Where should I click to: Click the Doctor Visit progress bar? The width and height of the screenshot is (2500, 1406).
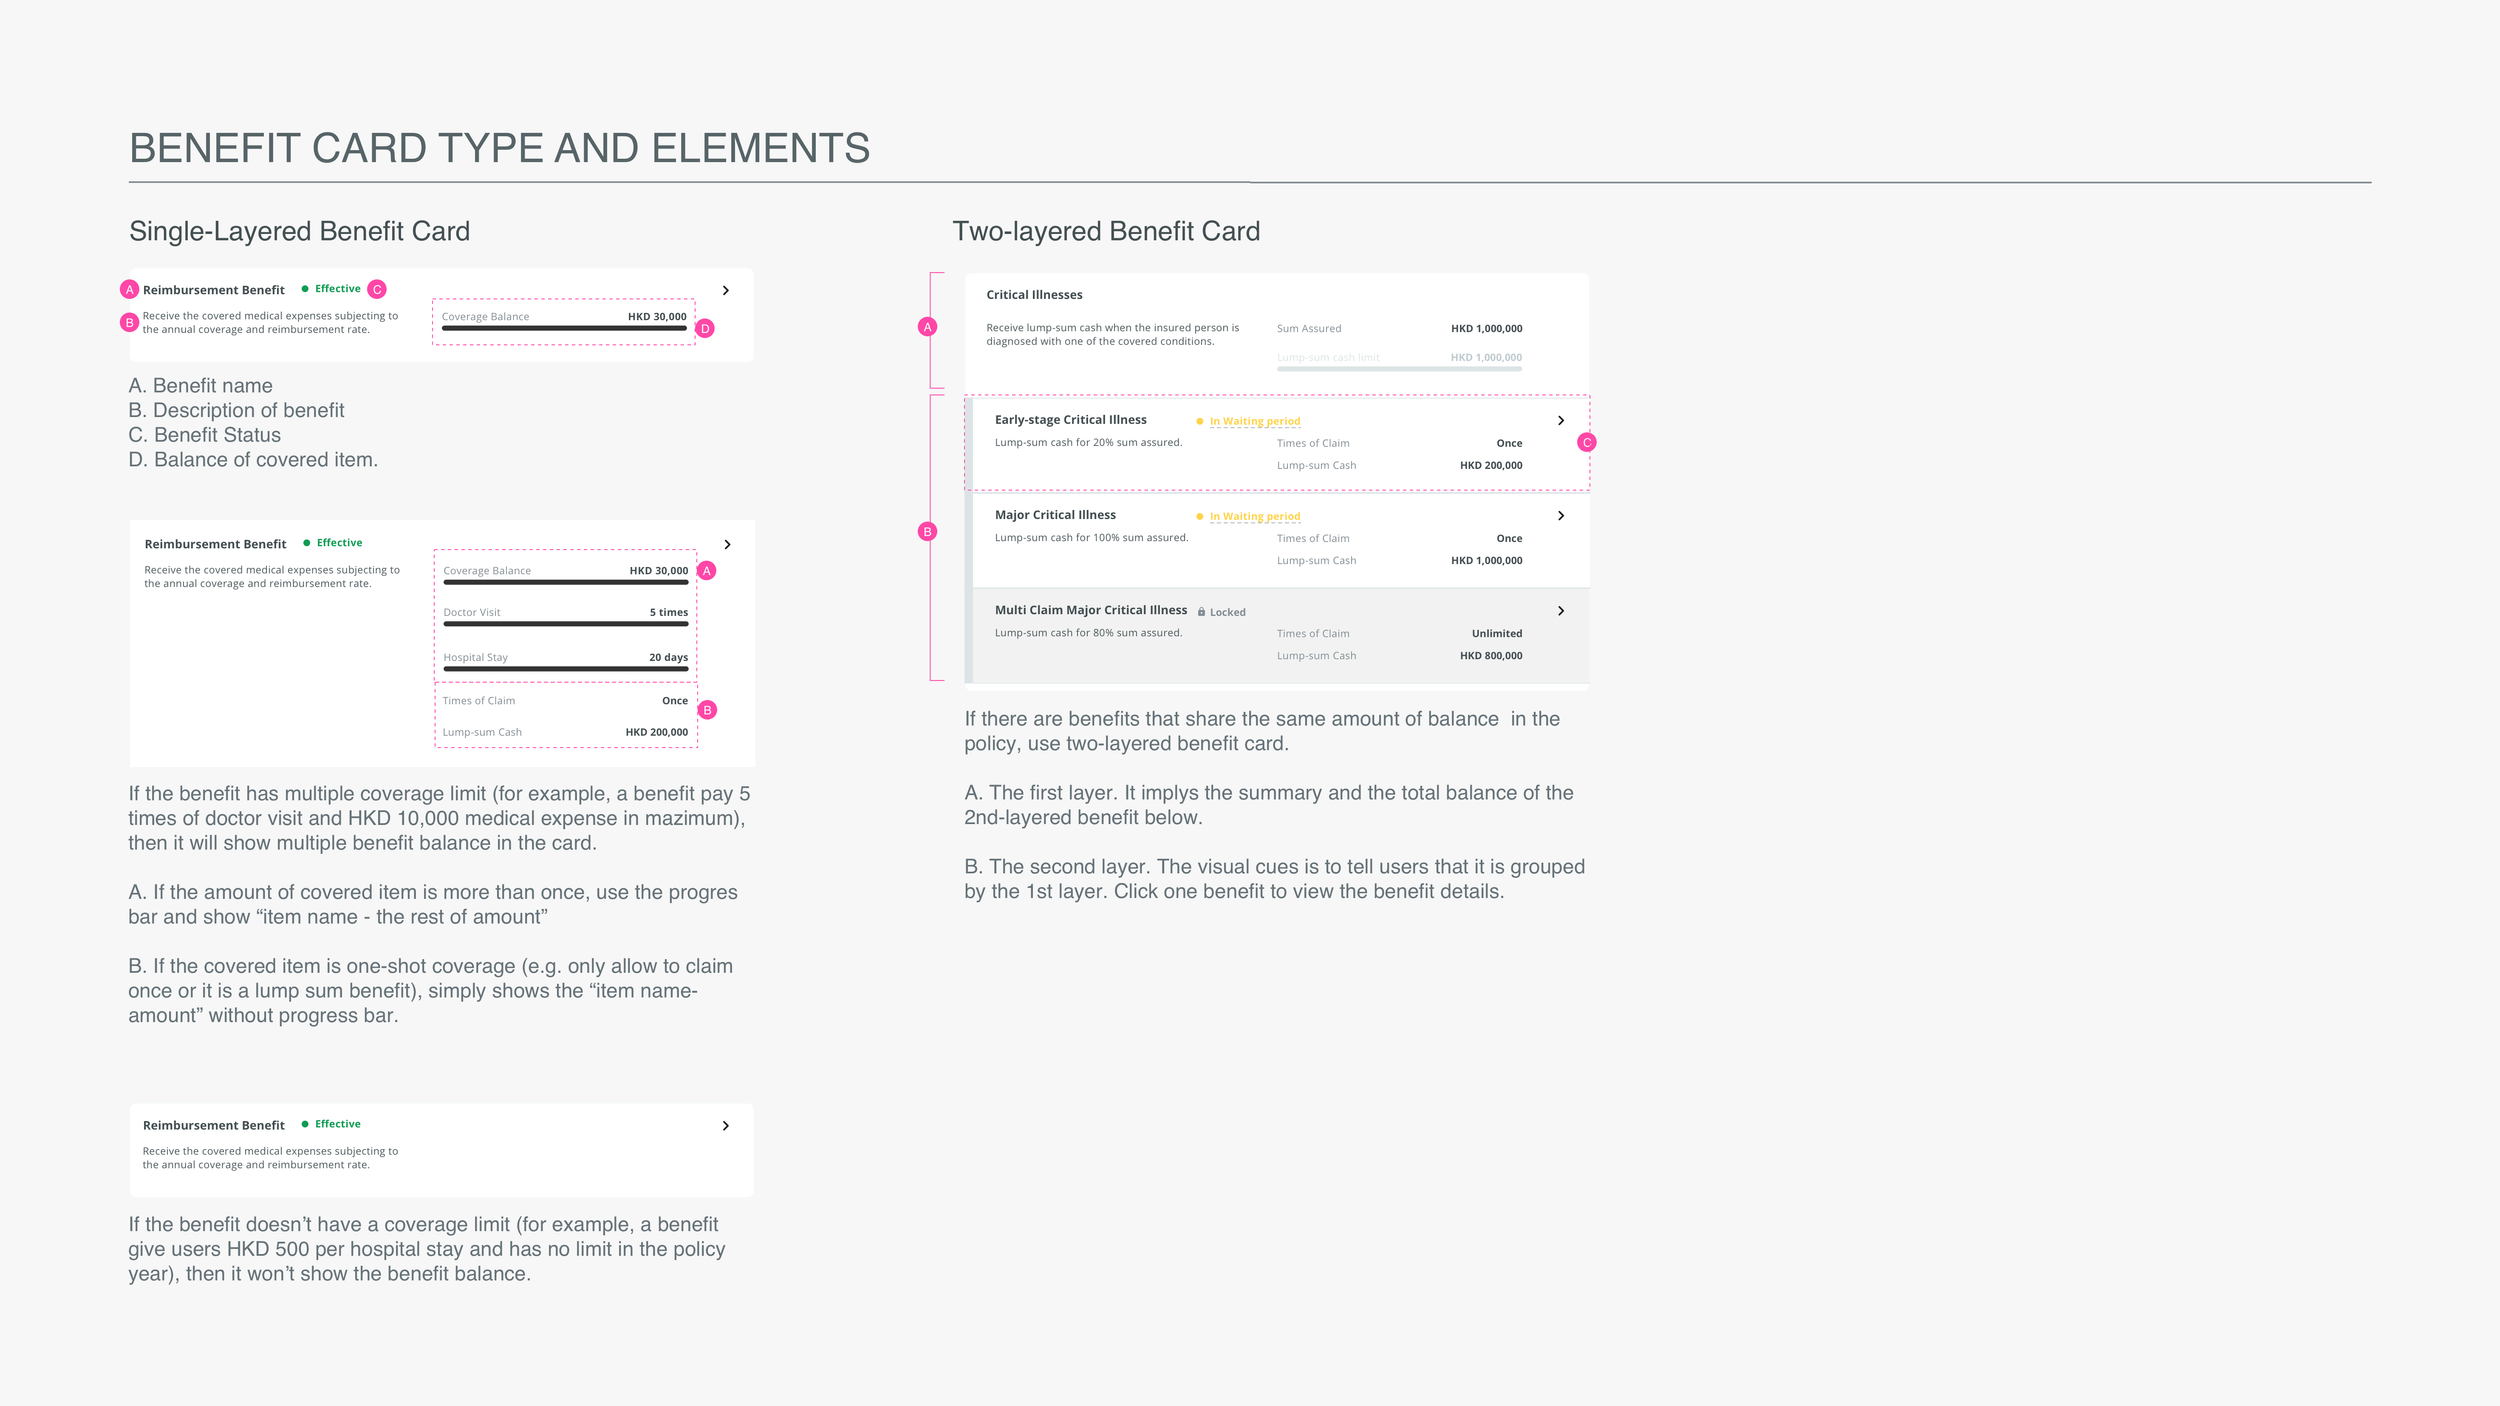click(x=566, y=624)
